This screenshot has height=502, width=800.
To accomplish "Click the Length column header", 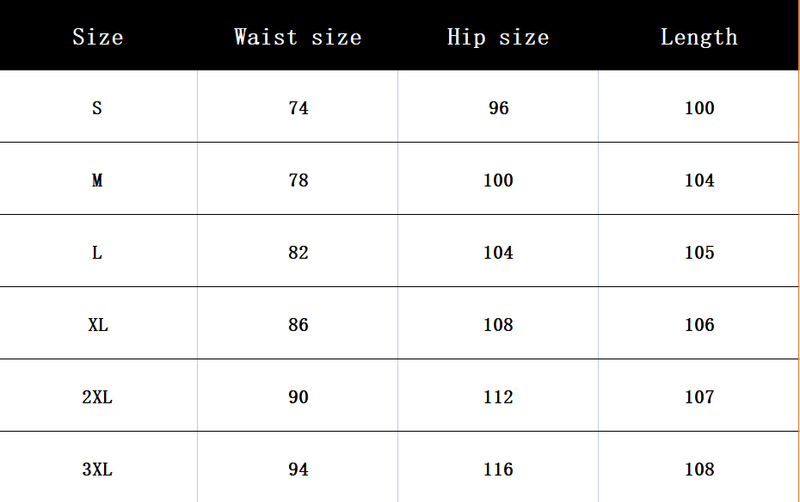I will 699,38.
